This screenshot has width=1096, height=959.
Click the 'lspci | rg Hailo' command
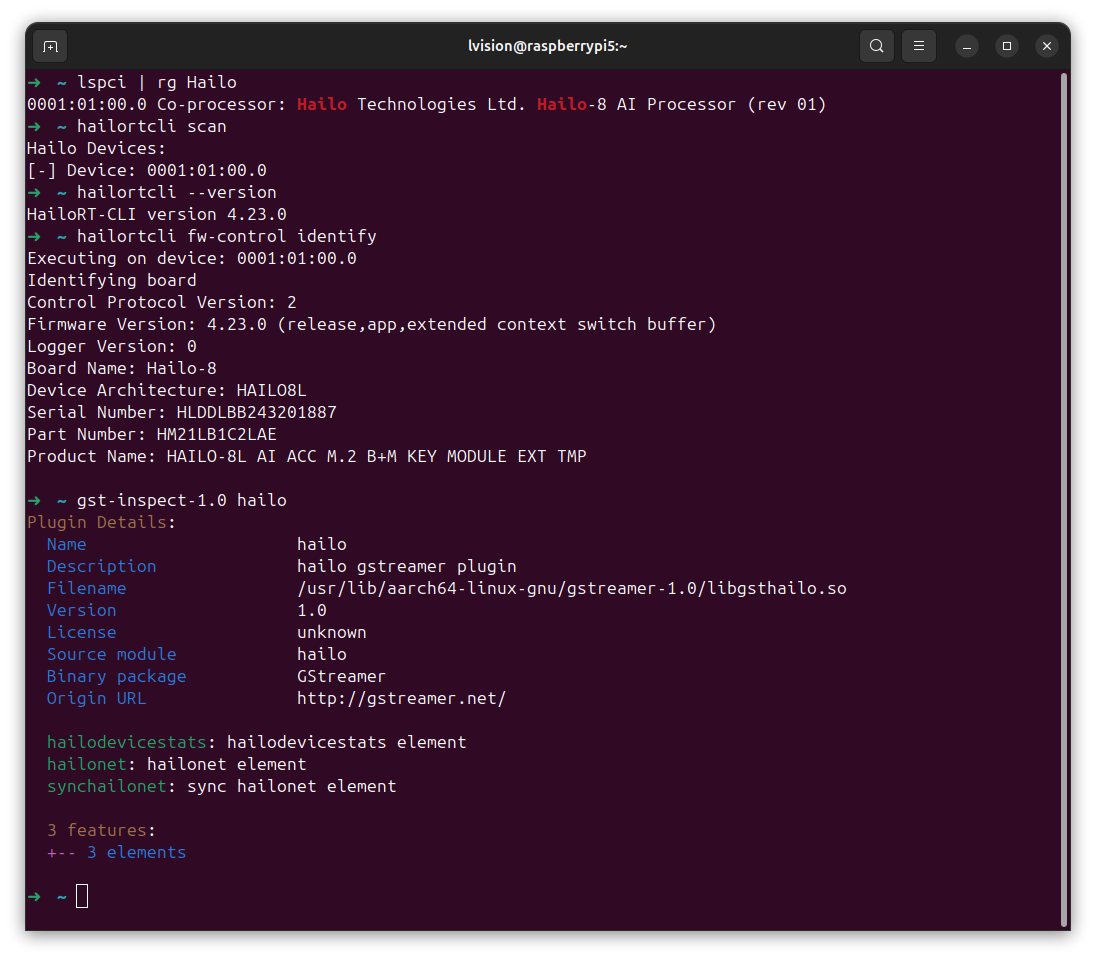(x=157, y=82)
